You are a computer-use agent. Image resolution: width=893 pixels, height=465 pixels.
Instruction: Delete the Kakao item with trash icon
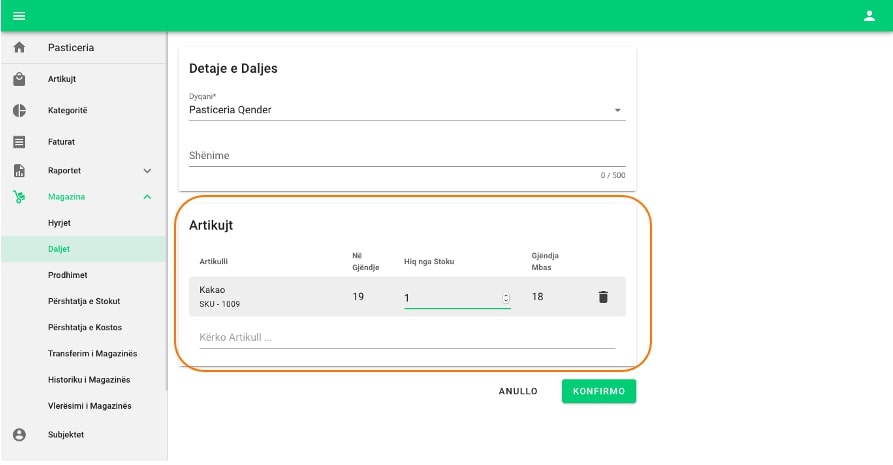coord(602,297)
